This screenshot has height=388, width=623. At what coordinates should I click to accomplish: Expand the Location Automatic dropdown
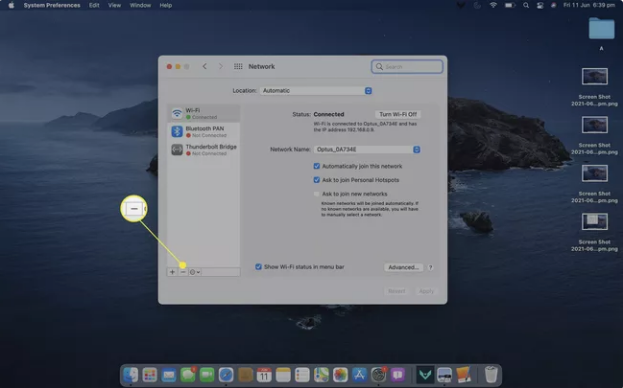[316, 91]
